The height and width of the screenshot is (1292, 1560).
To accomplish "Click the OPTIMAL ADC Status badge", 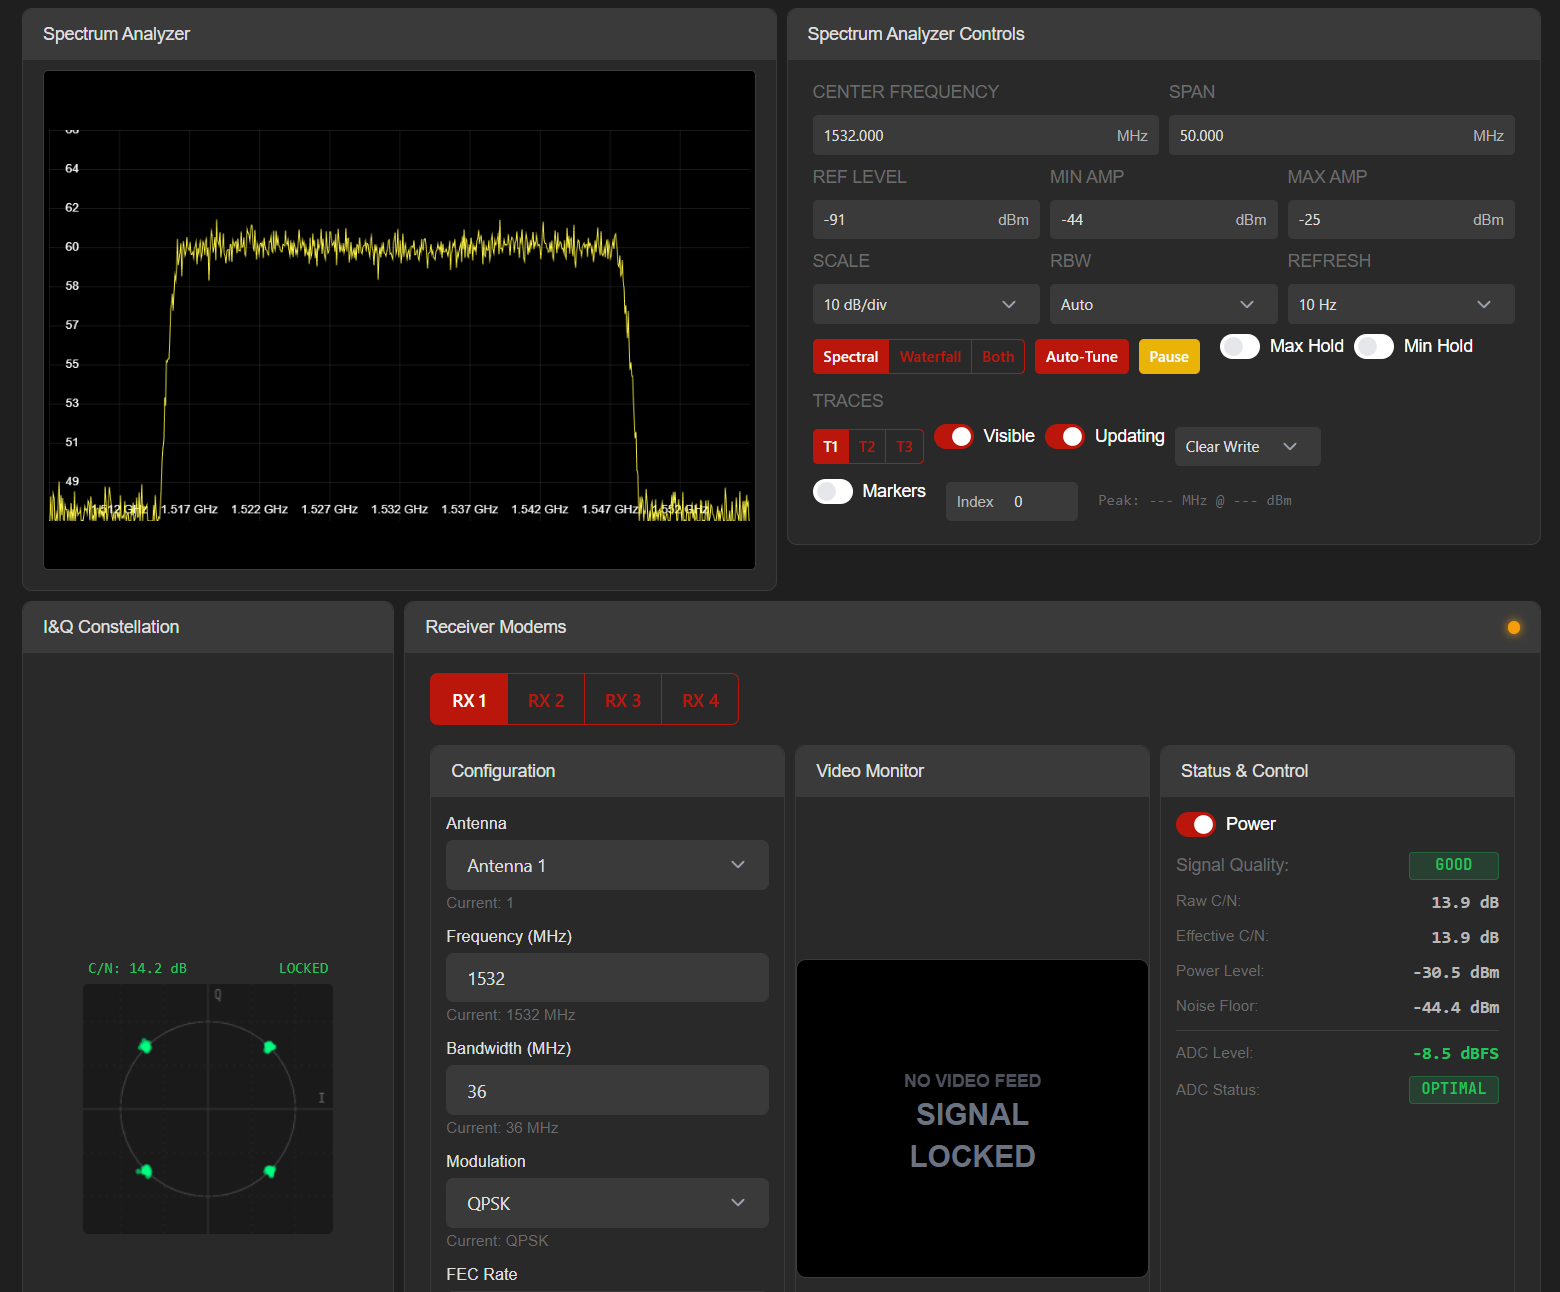I will click(x=1453, y=1089).
